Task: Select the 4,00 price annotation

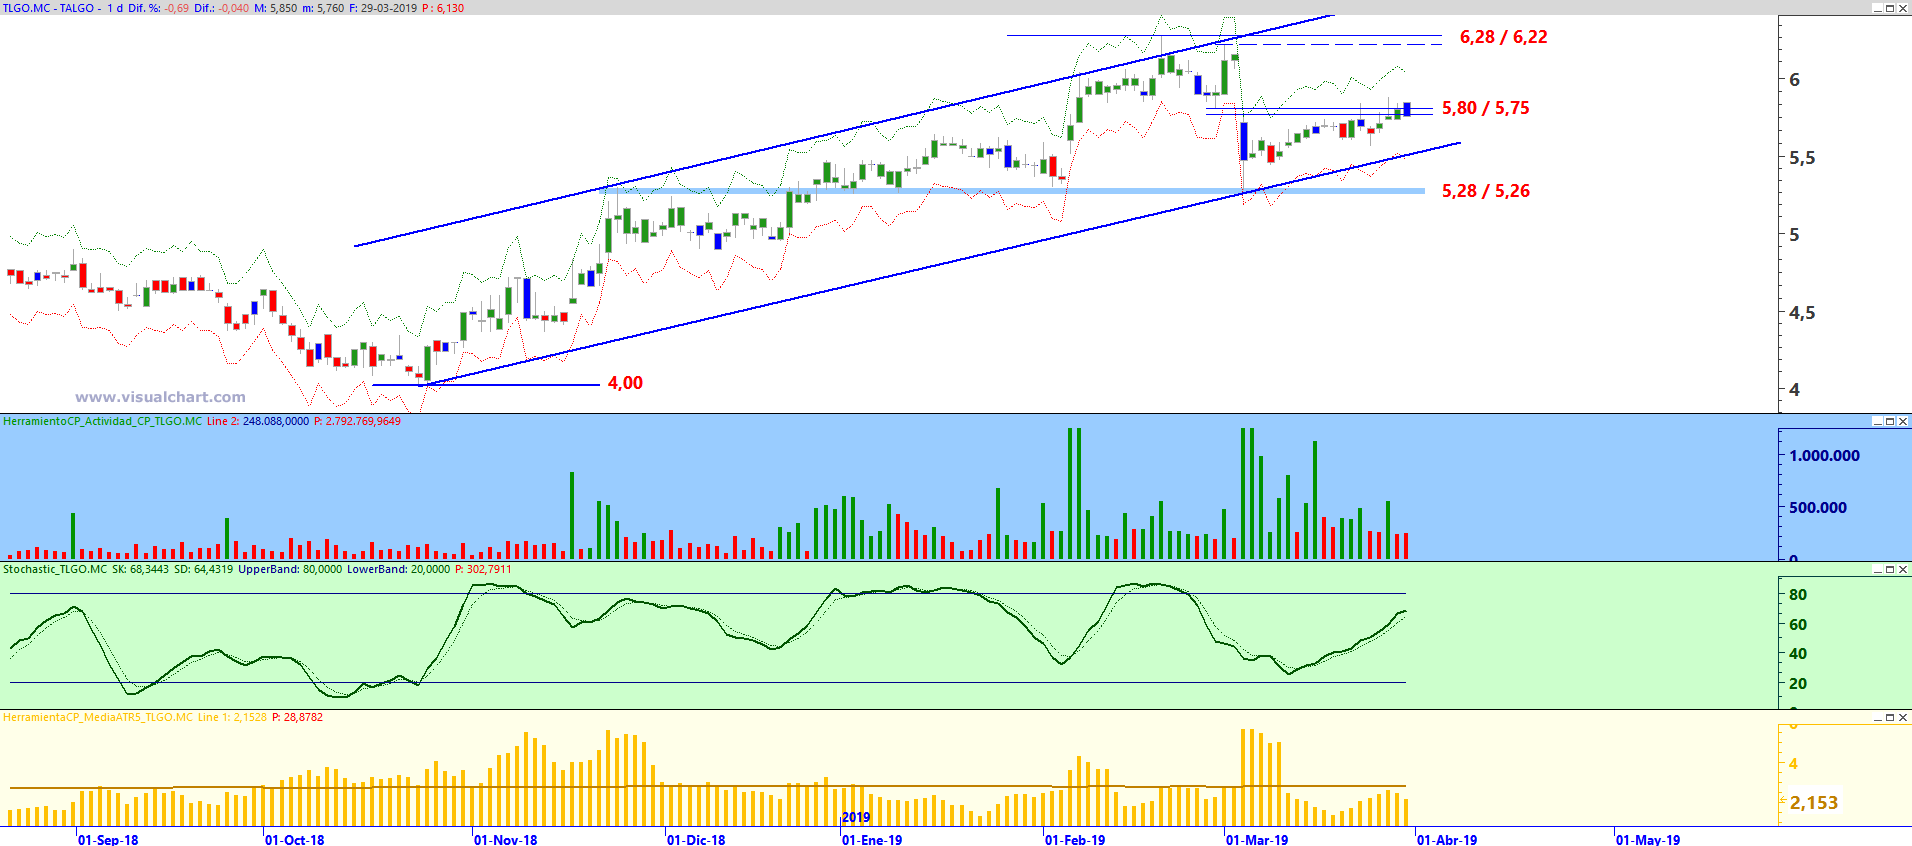Action: pyautogui.click(x=625, y=383)
